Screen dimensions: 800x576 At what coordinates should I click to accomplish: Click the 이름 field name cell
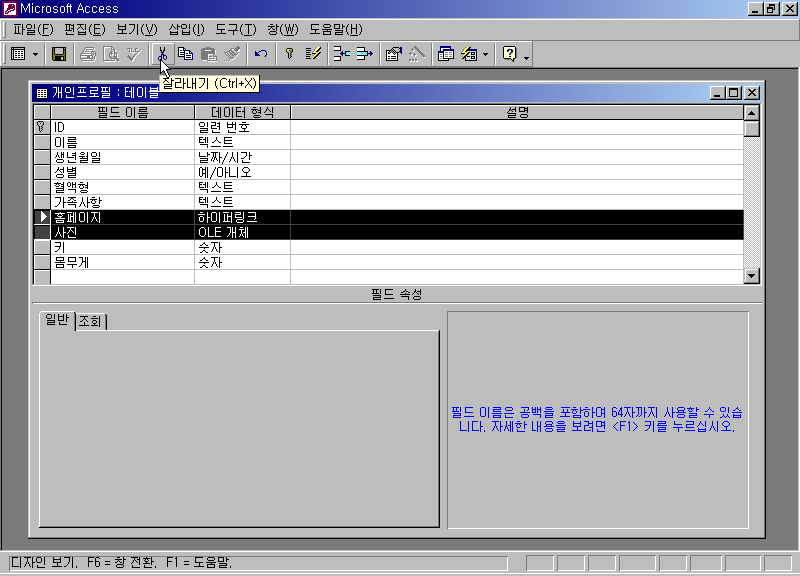click(x=122, y=142)
